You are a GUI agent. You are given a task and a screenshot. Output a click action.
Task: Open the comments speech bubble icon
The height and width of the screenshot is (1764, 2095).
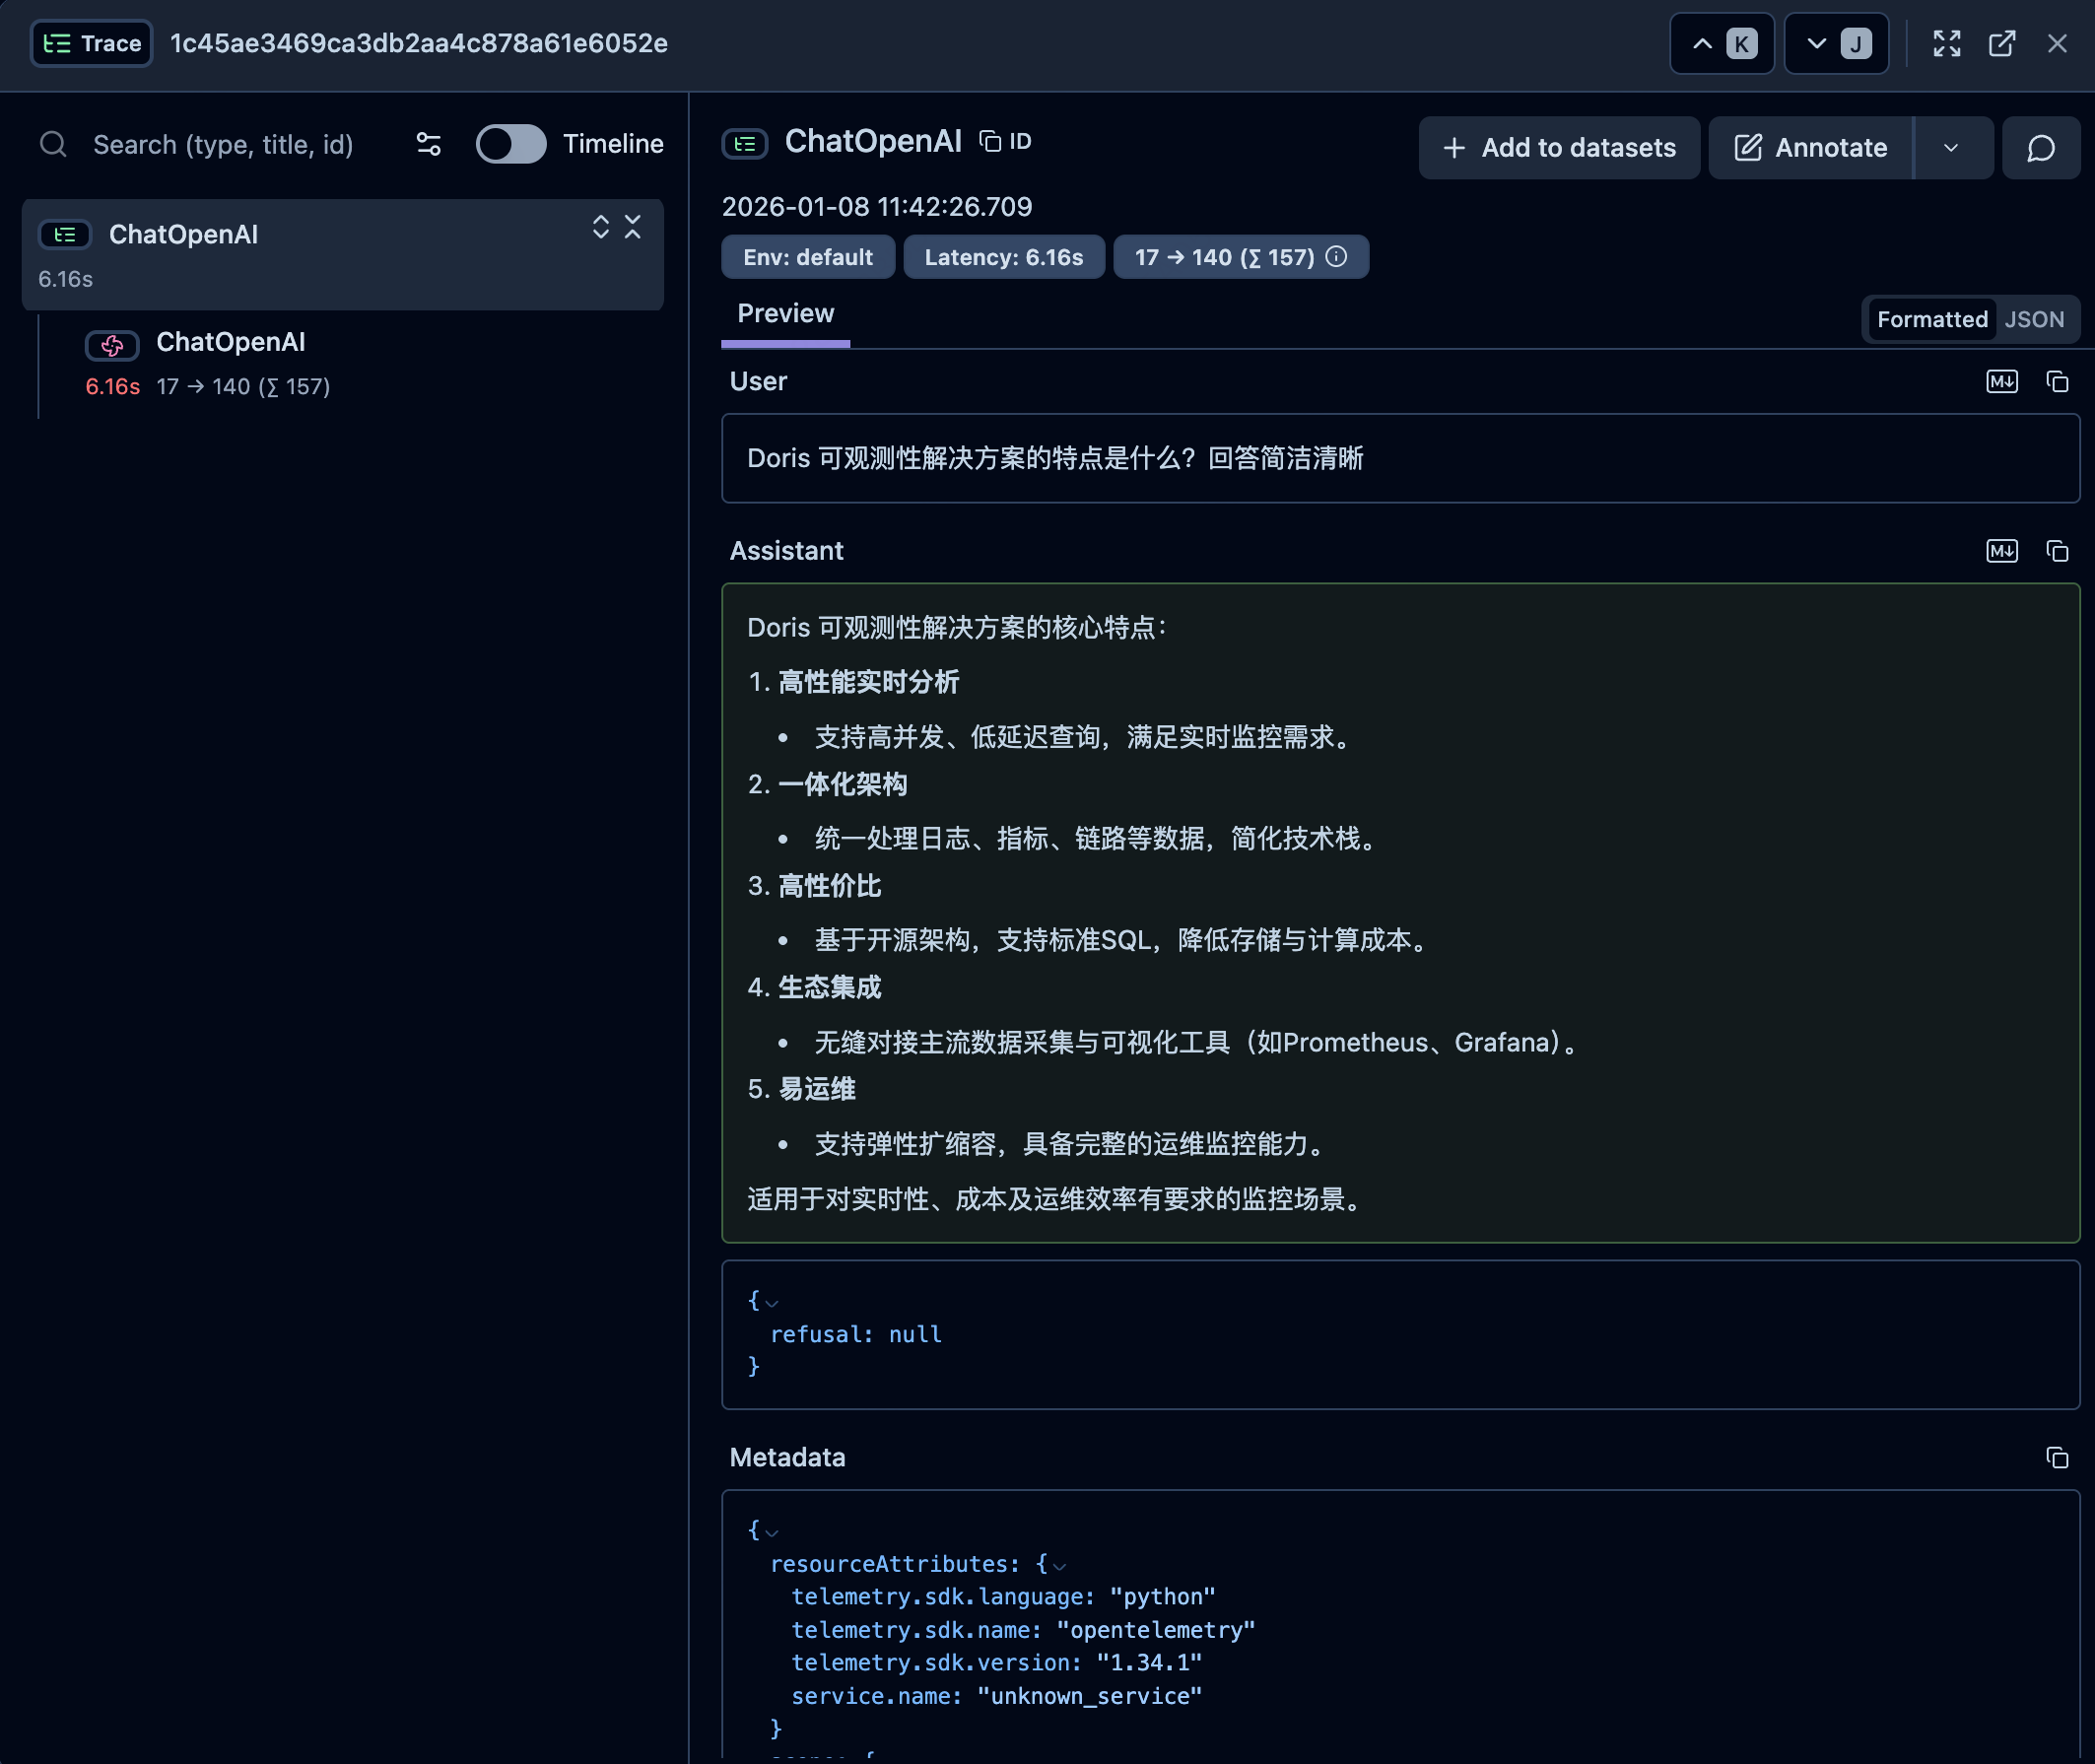pyautogui.click(x=2040, y=148)
